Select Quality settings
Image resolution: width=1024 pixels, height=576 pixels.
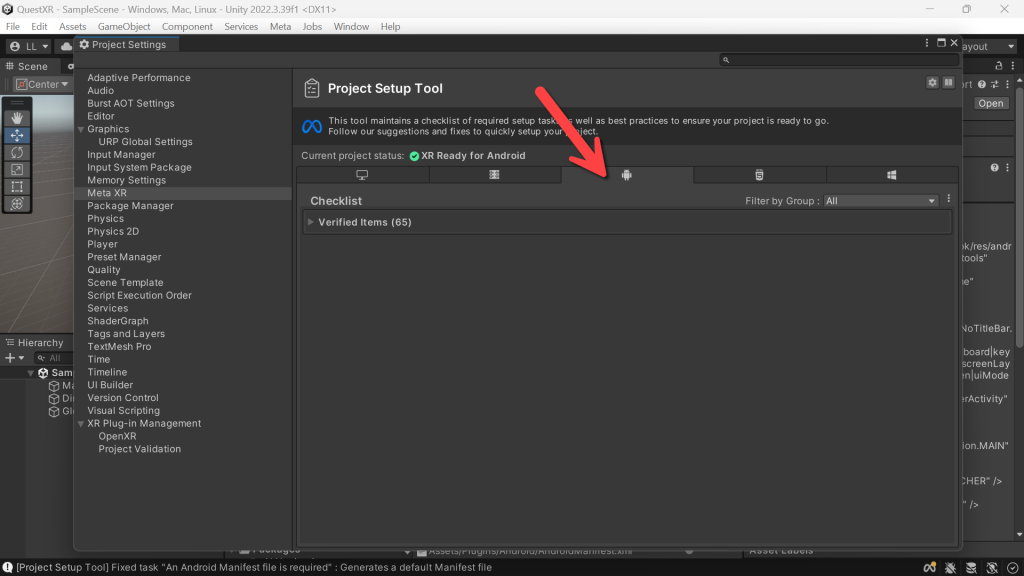tap(104, 270)
